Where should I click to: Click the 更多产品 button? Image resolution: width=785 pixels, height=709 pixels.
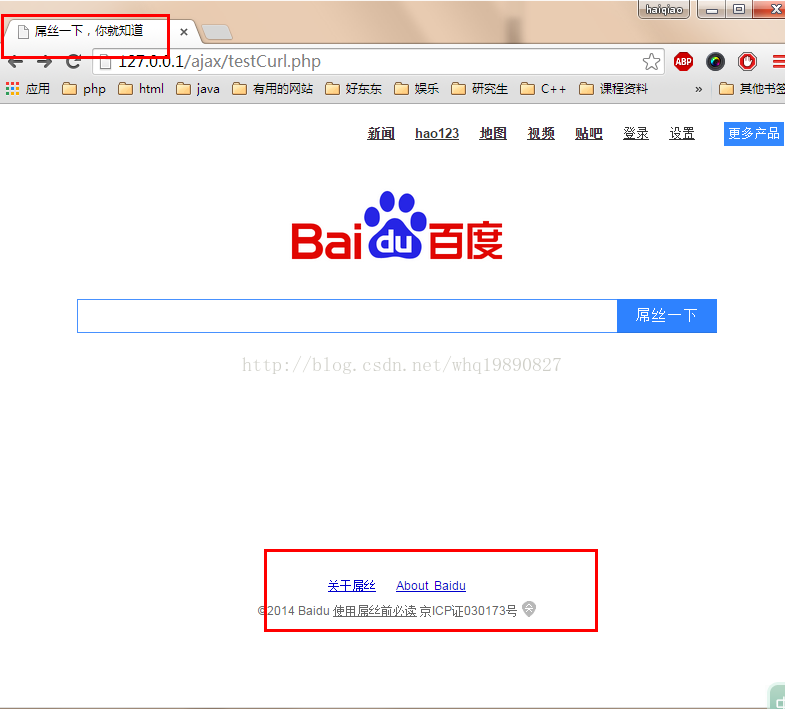(753, 134)
